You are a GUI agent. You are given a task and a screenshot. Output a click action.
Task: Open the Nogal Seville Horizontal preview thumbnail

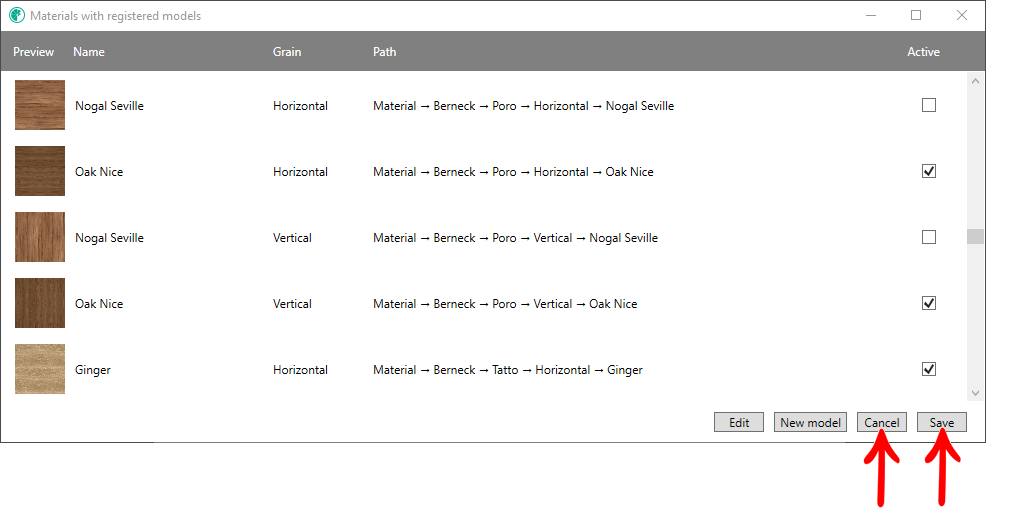[40, 105]
